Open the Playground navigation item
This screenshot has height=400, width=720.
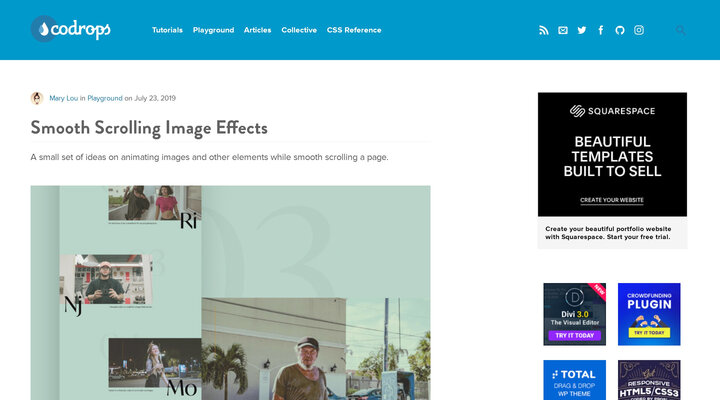point(214,30)
